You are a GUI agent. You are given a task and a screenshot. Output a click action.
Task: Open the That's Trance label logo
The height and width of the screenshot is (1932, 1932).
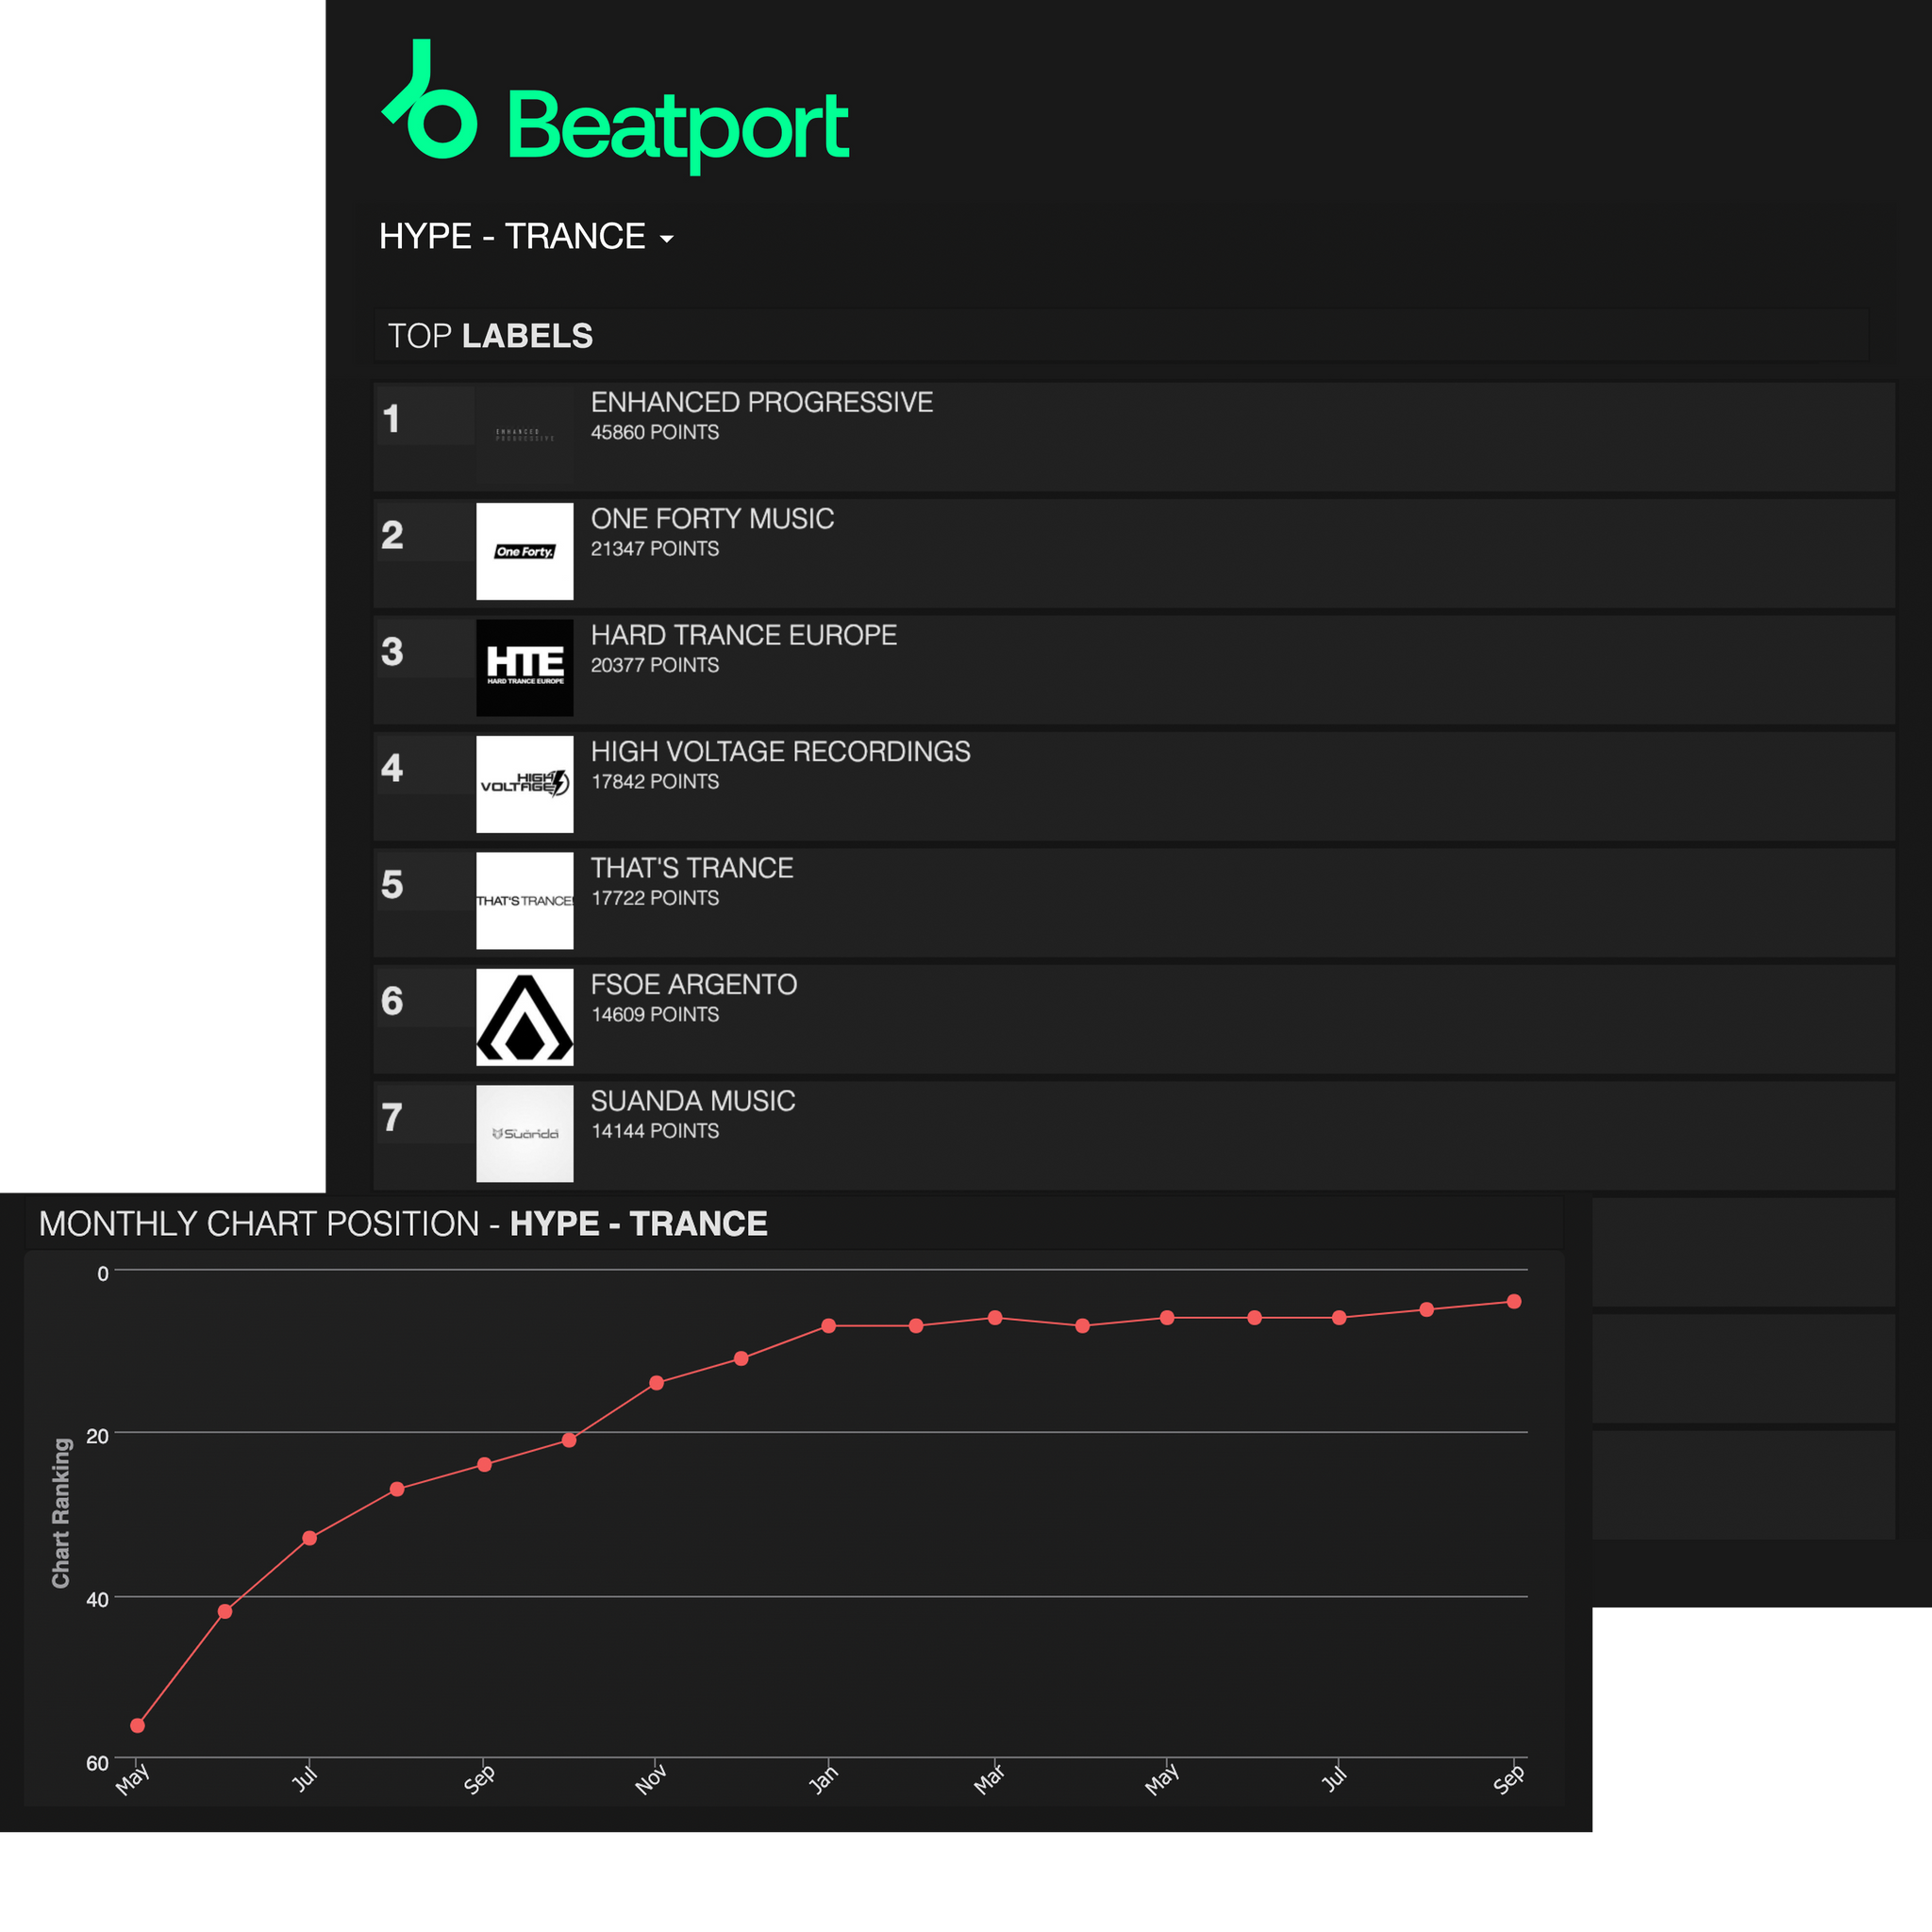click(x=525, y=901)
